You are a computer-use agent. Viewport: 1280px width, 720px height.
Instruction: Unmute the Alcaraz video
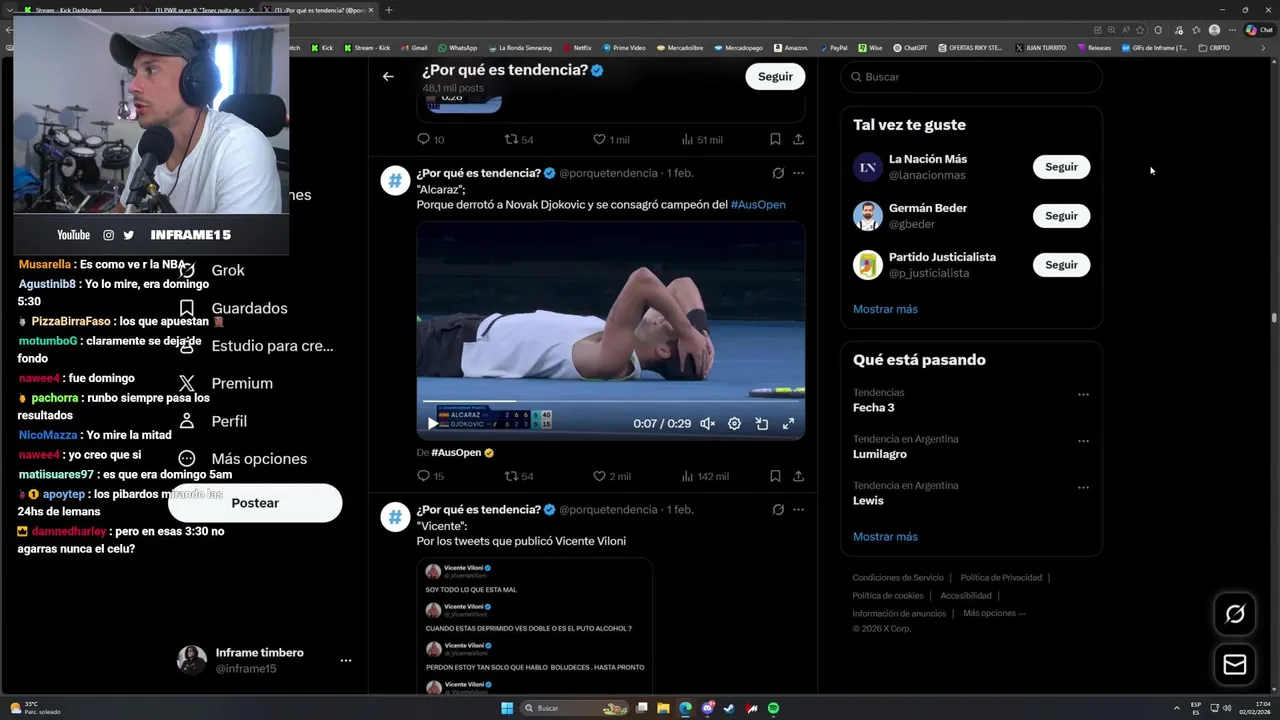[707, 423]
